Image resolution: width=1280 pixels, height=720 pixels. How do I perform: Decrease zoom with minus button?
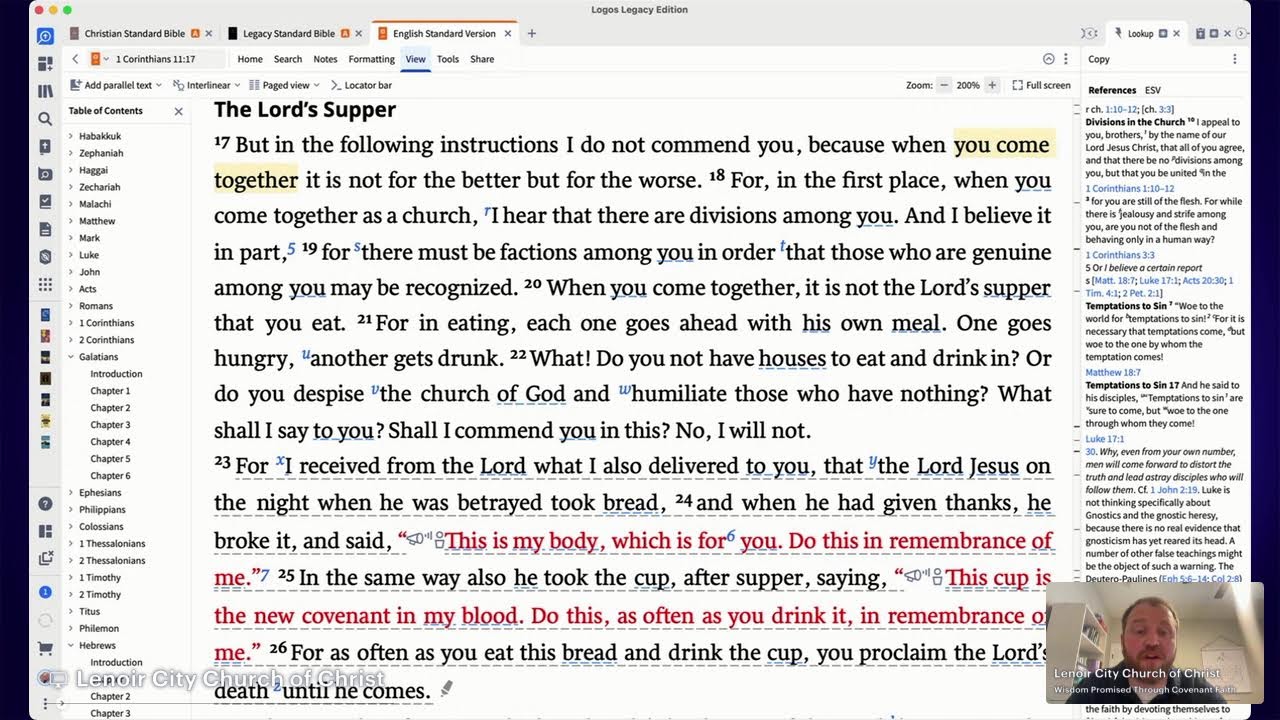tap(943, 86)
